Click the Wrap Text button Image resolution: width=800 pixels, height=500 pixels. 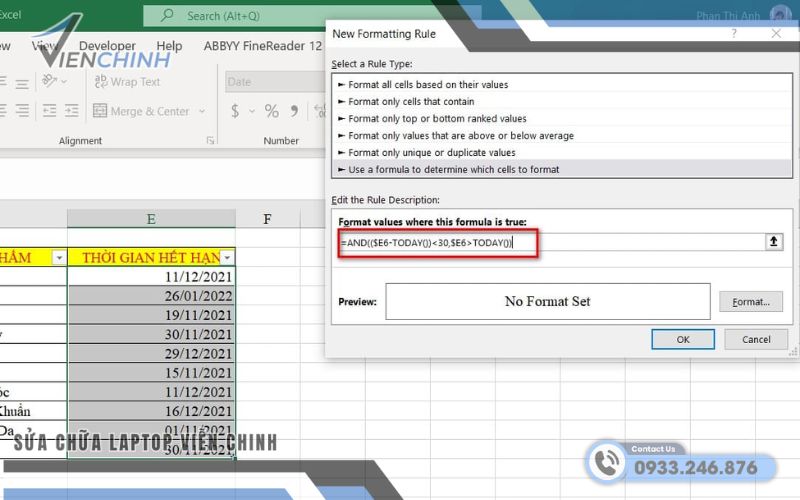(x=128, y=82)
